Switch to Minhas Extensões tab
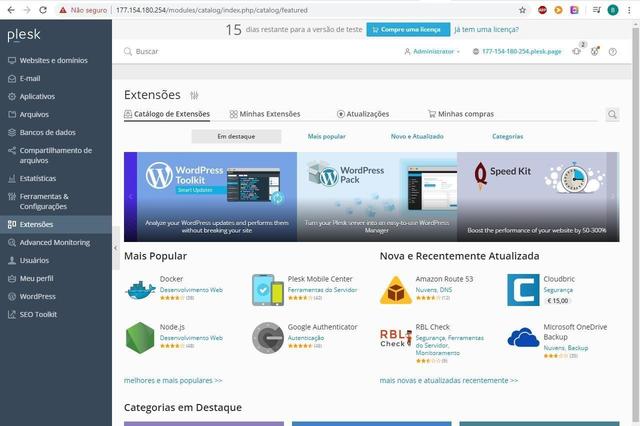The height and width of the screenshot is (426, 640). 265,114
